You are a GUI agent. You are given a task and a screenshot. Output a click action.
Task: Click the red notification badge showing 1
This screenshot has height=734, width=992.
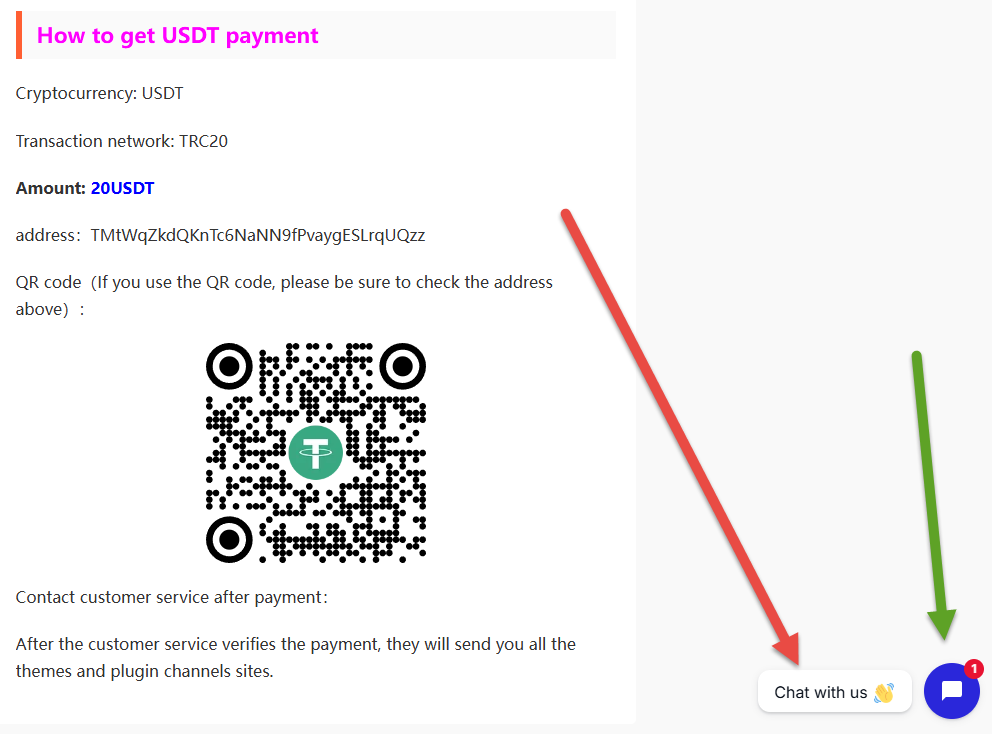974,669
